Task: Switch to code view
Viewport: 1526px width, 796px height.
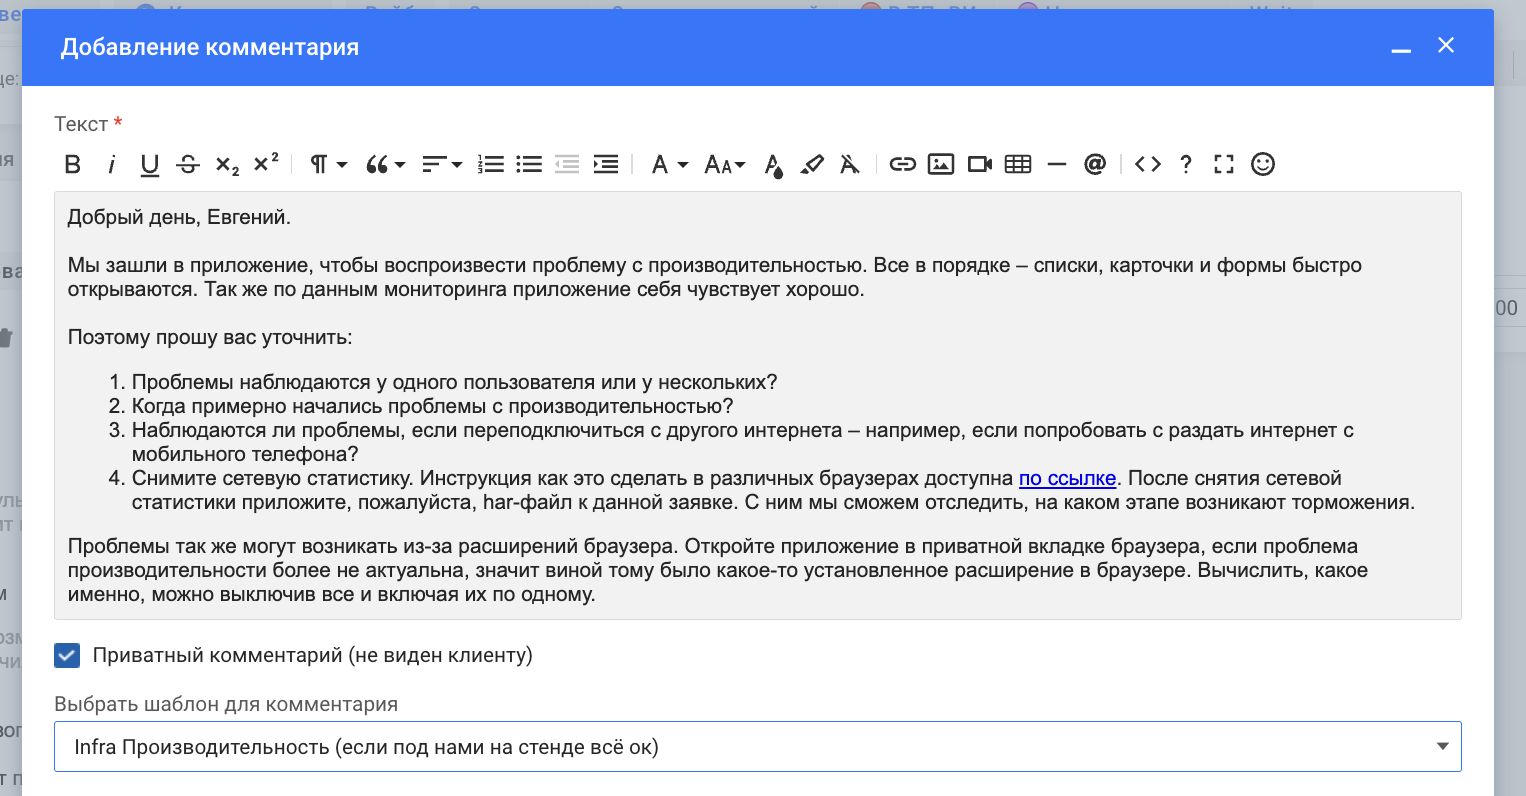Action: [x=1148, y=164]
